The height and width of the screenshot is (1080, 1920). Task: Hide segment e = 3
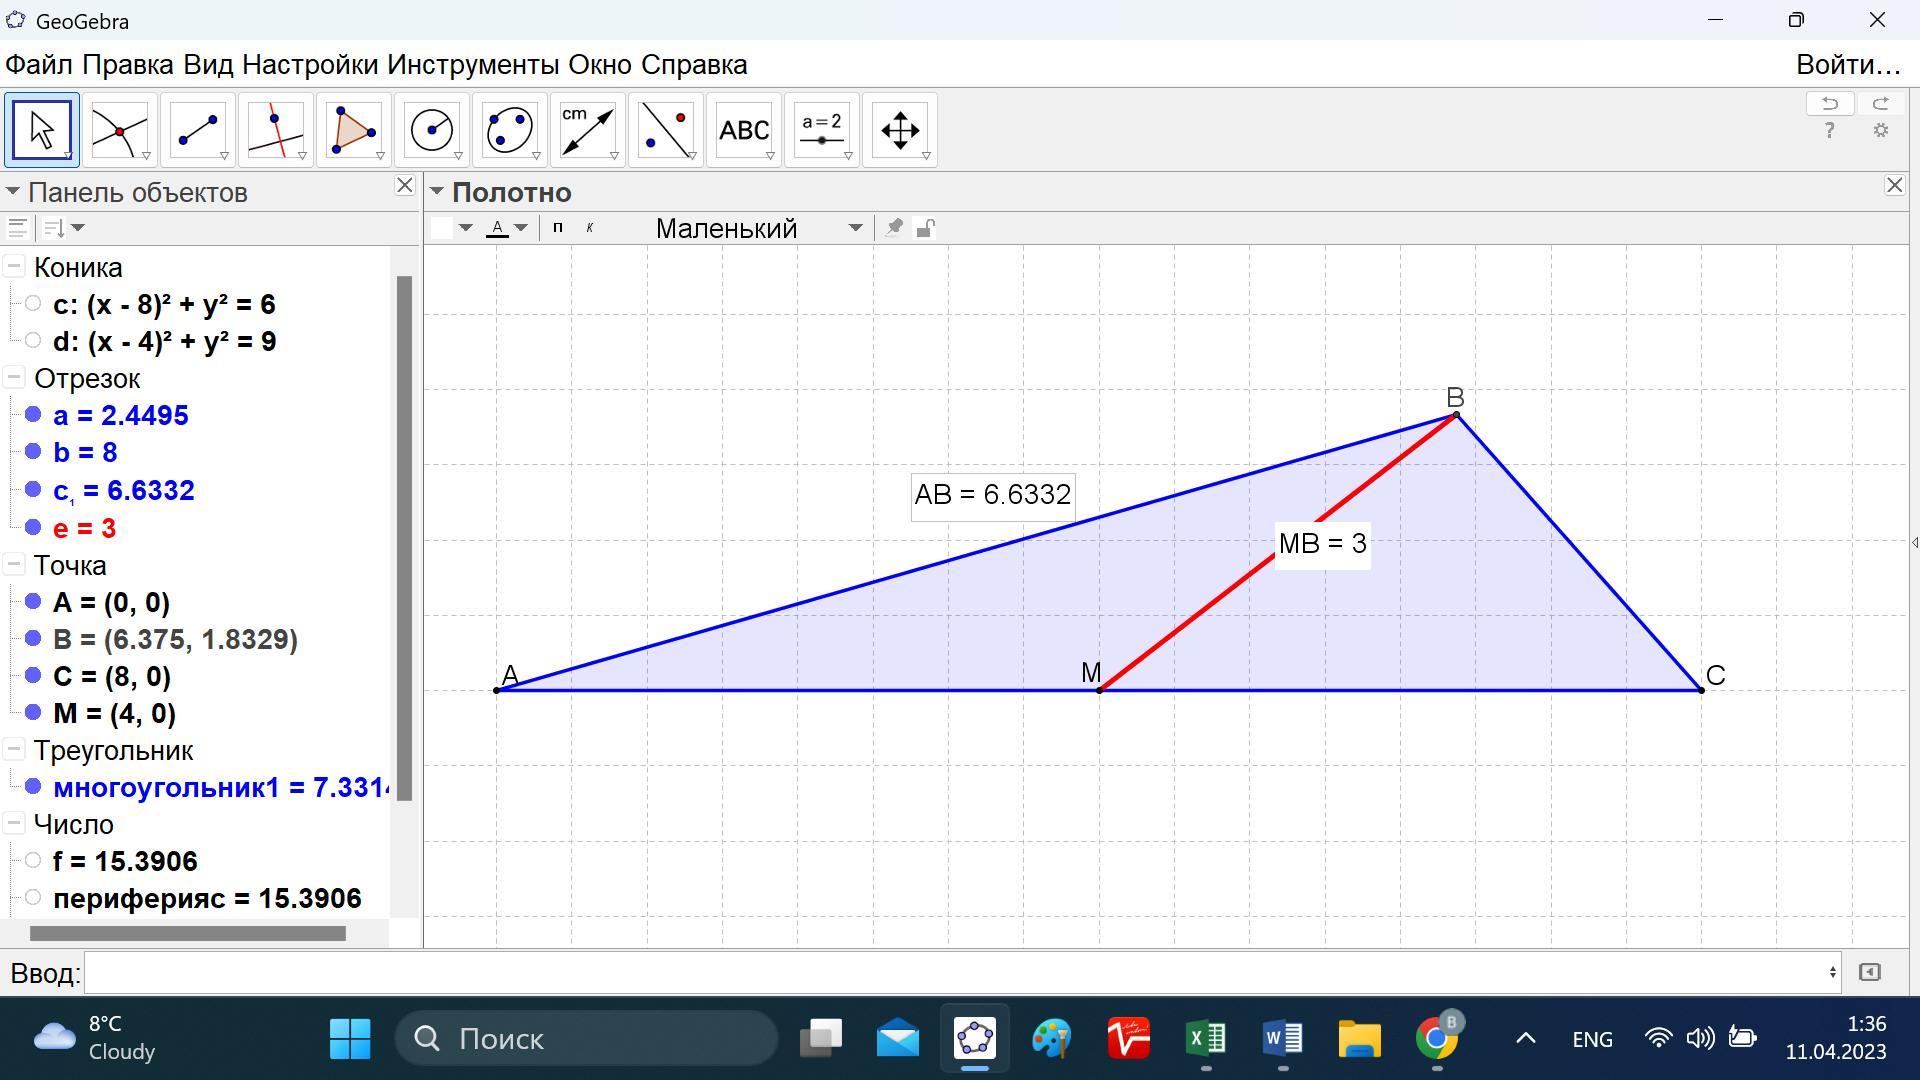[33, 527]
